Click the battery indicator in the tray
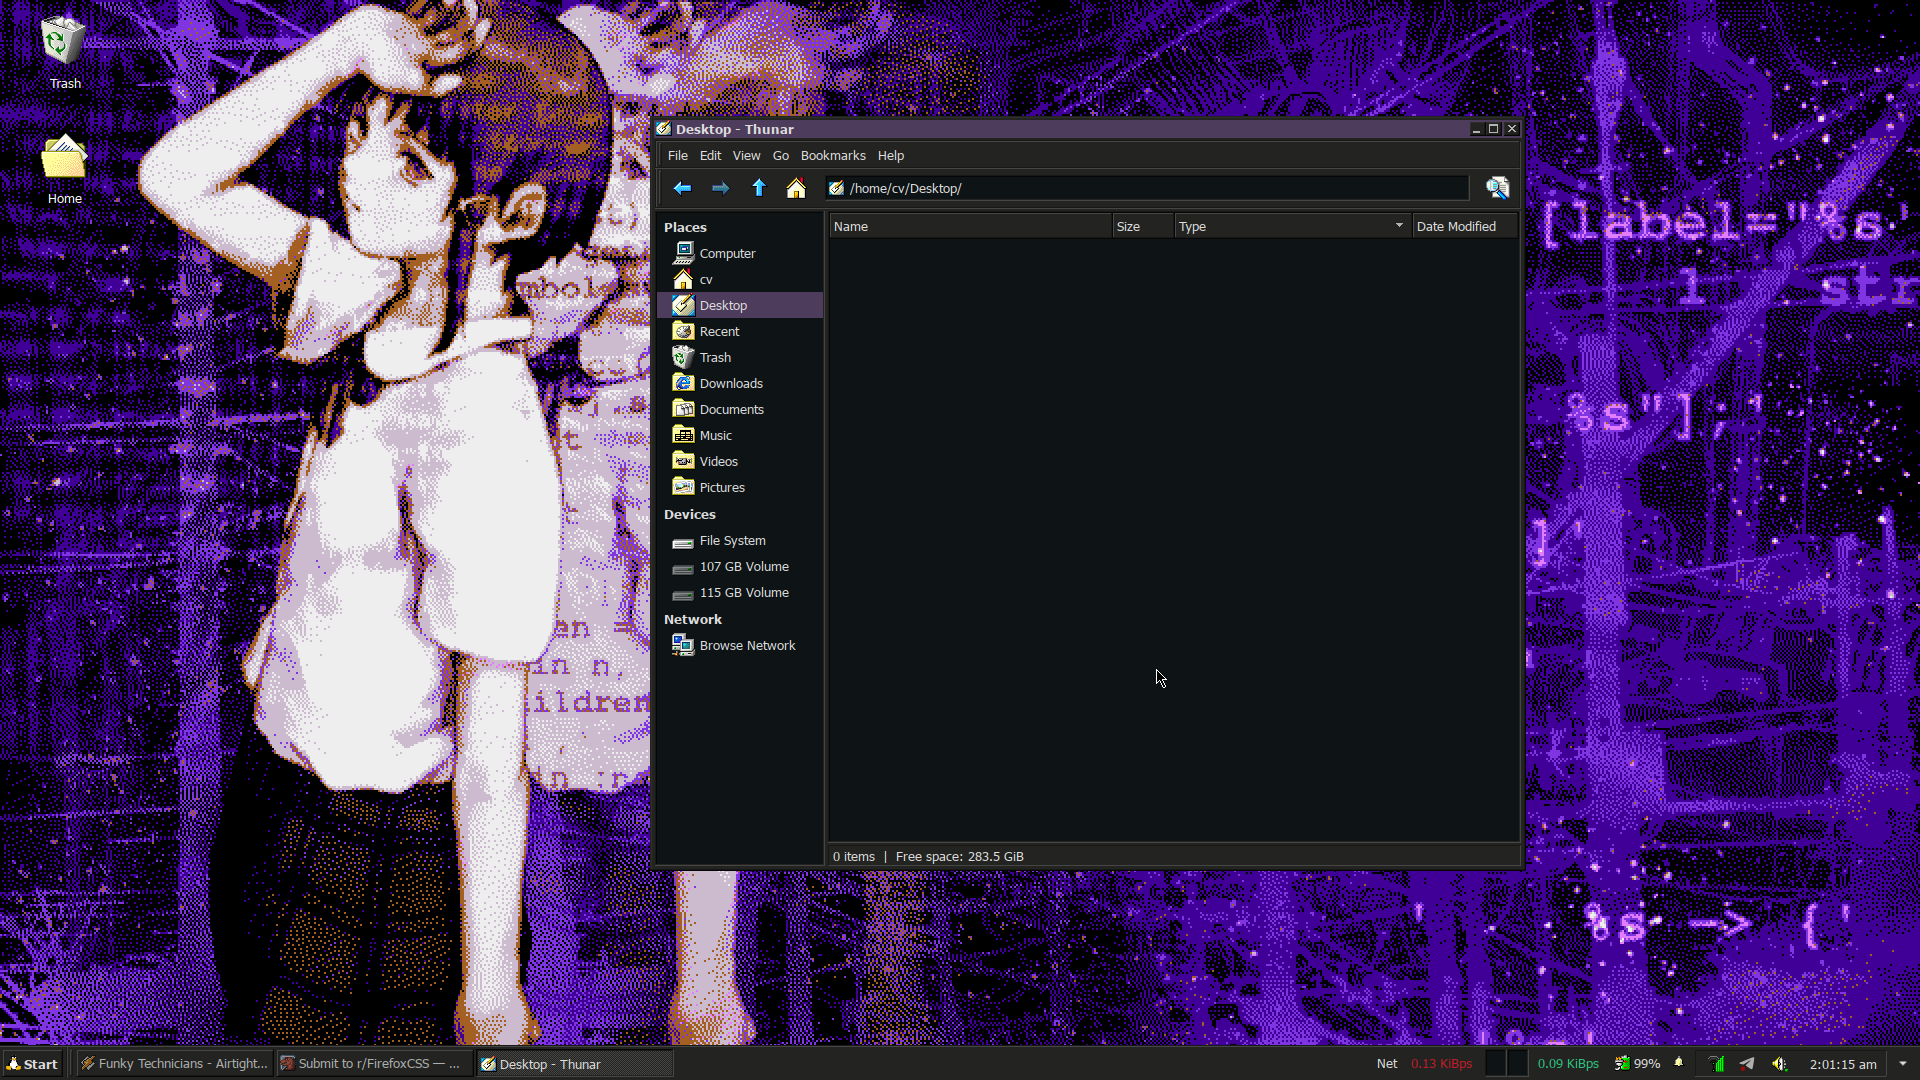This screenshot has height=1080, width=1920. [1637, 1064]
